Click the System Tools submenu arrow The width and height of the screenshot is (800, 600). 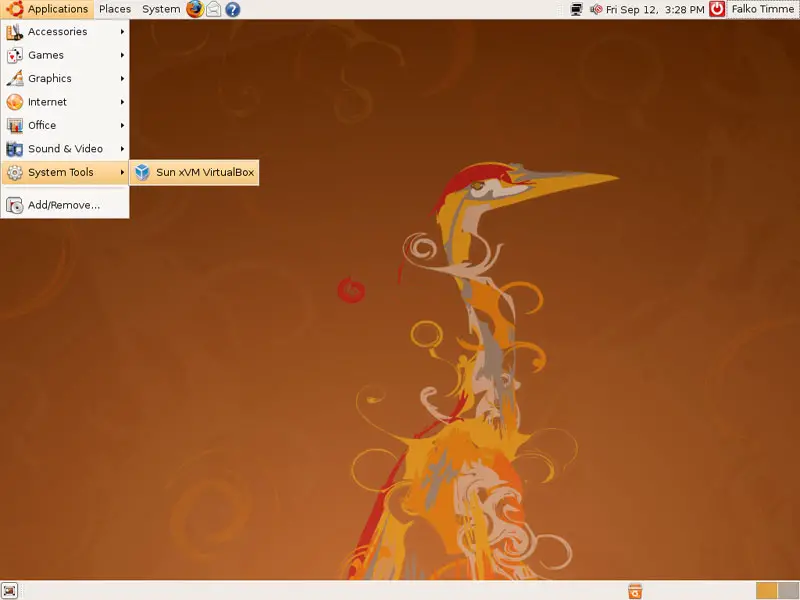tap(122, 172)
